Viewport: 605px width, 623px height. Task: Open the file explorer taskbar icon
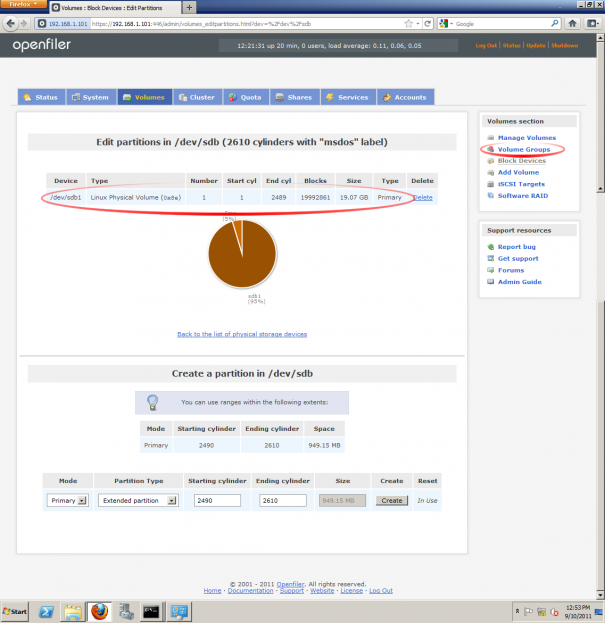(x=73, y=612)
